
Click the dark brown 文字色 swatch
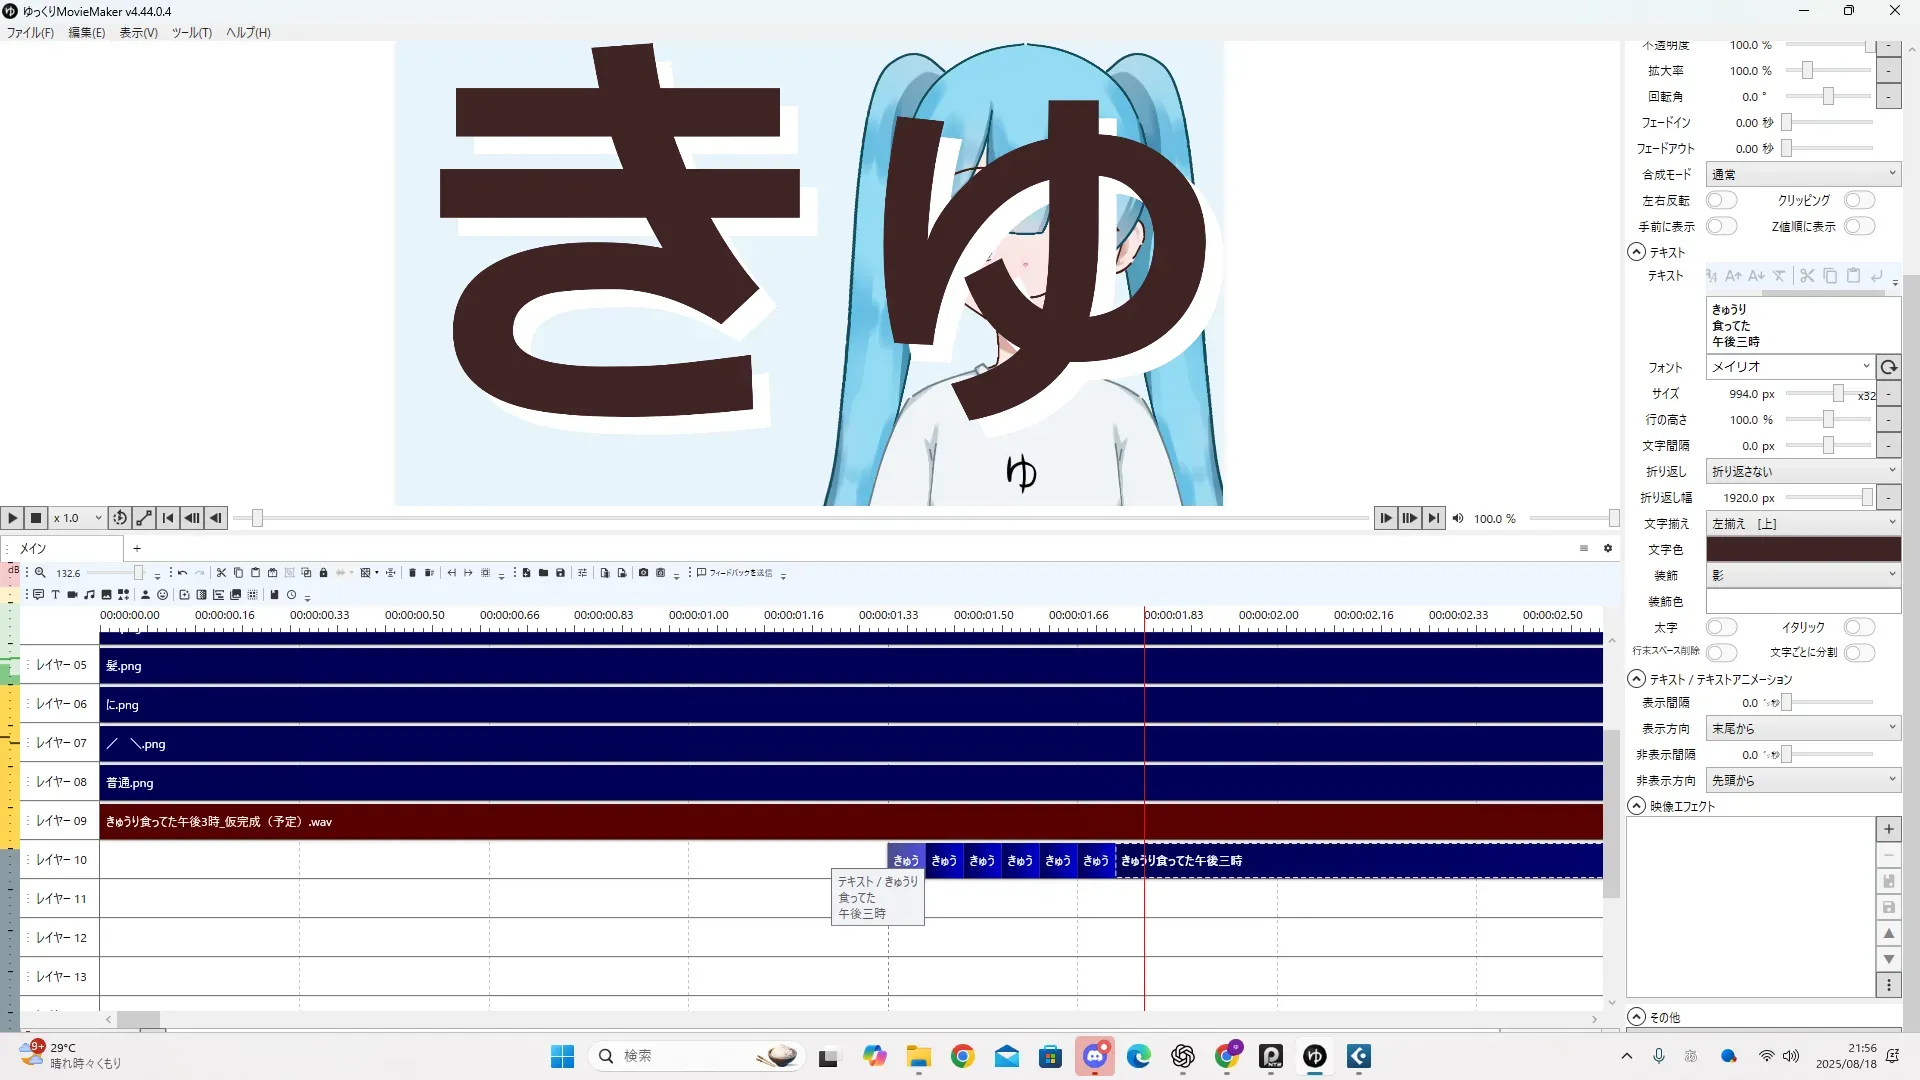click(x=1803, y=549)
